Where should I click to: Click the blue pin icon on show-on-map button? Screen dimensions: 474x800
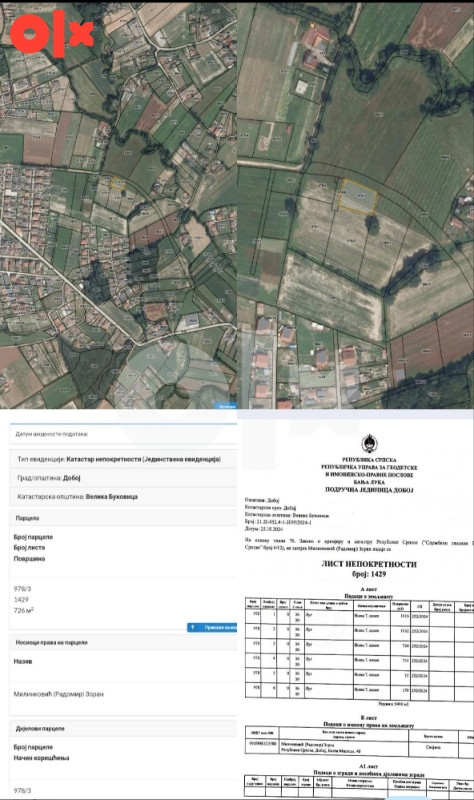coord(192,628)
